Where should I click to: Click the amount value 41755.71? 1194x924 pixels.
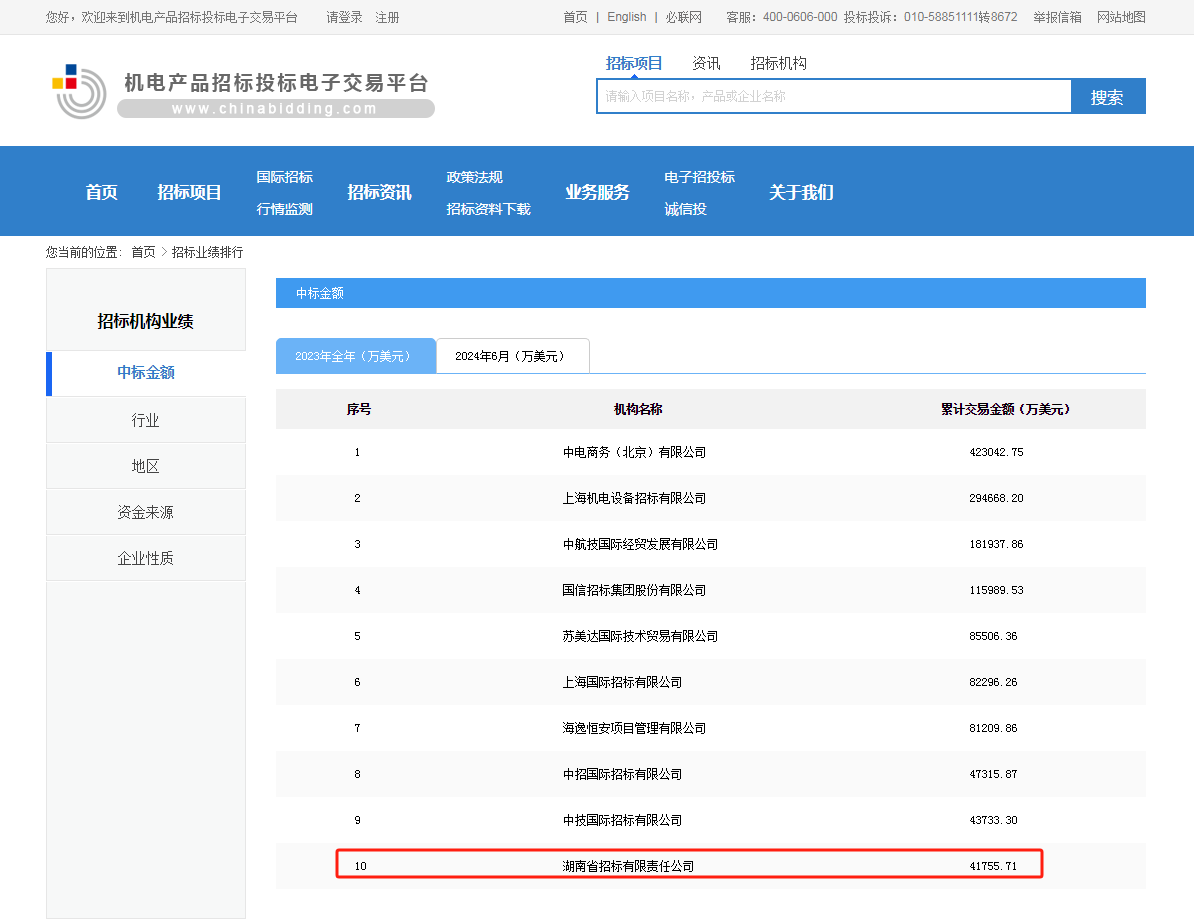993,866
